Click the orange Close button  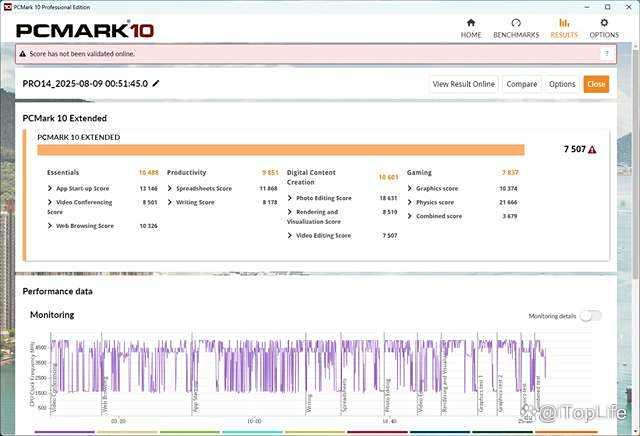596,84
